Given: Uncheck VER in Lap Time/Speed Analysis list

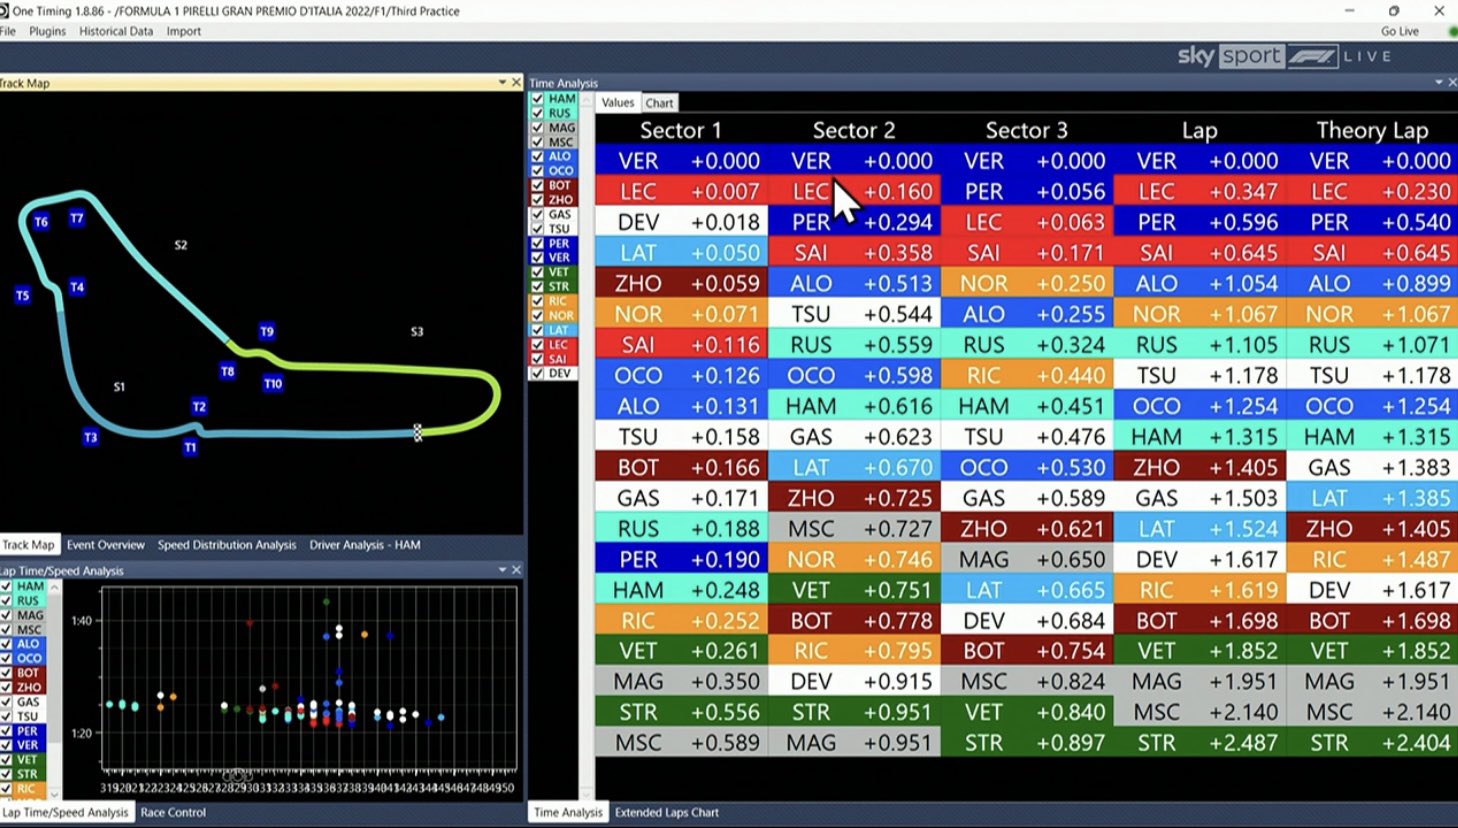Looking at the screenshot, I should pos(6,745).
